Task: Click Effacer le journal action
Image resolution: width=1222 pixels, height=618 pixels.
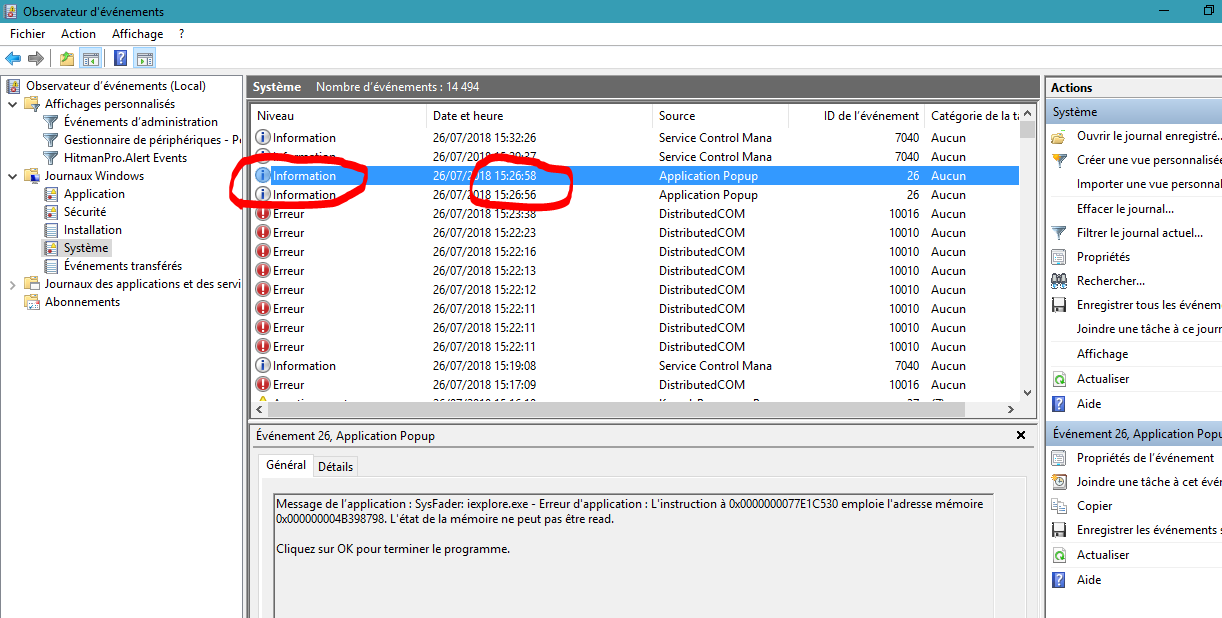Action: click(x=1125, y=209)
